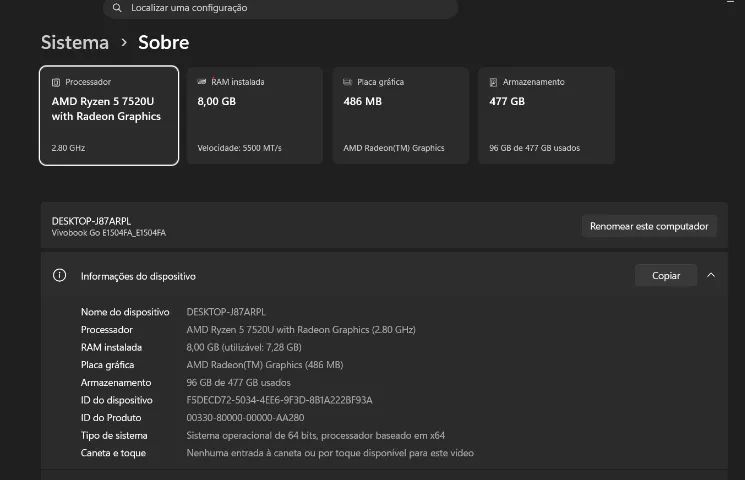Click 'ID do dispositivo' label

(x=116, y=400)
